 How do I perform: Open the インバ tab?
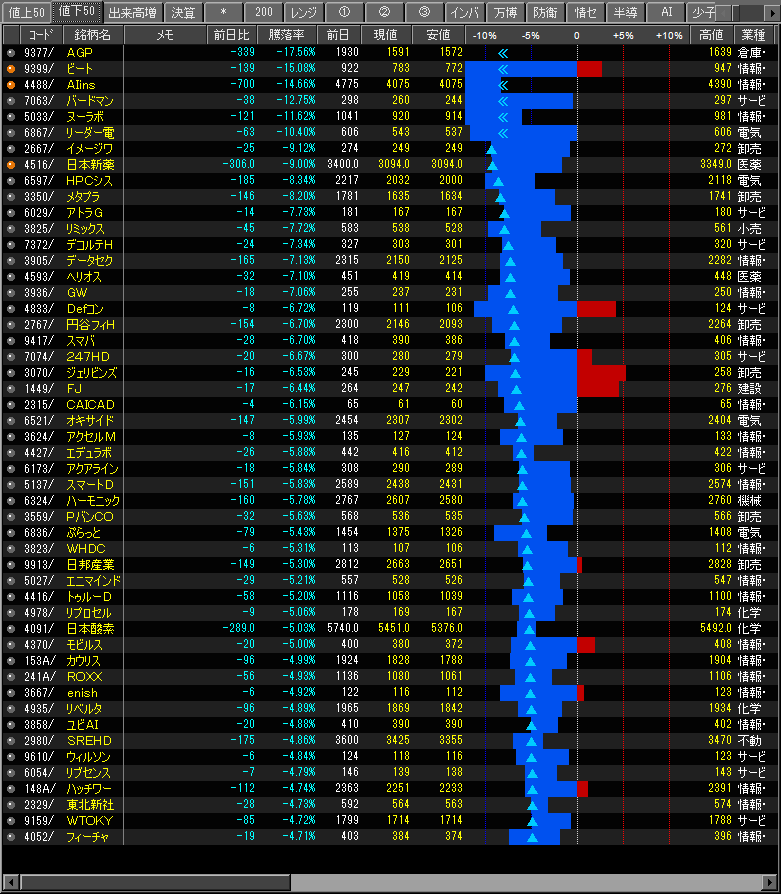[465, 12]
